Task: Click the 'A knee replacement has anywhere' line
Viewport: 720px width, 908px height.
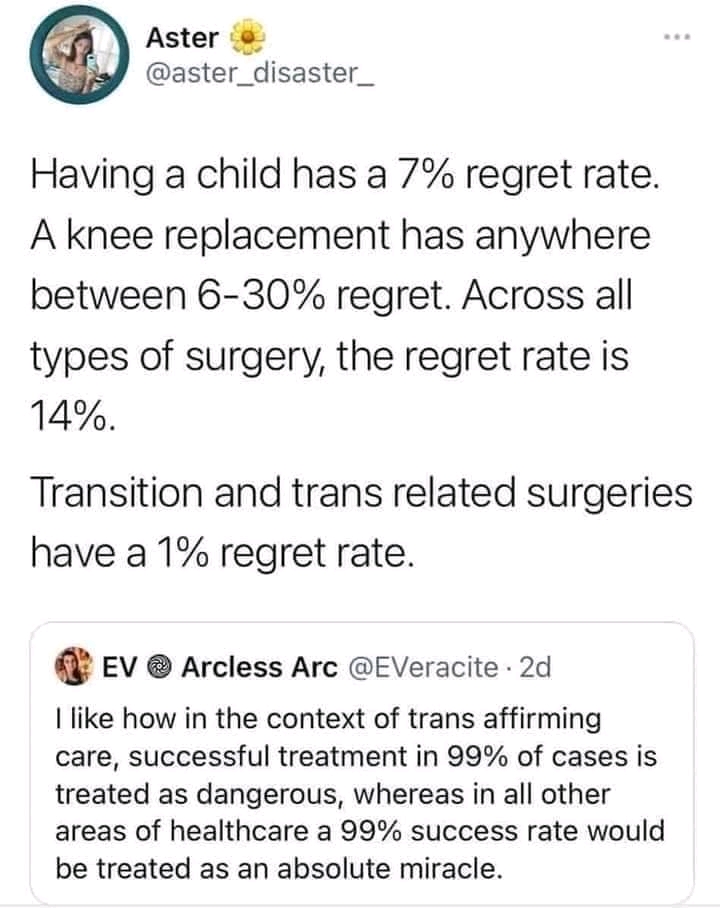Action: 340,236
